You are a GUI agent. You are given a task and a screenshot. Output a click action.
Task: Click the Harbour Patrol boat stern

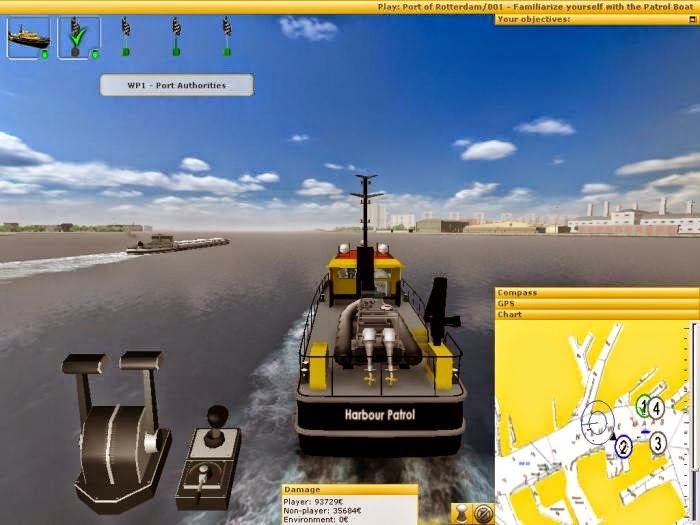[x=380, y=415]
